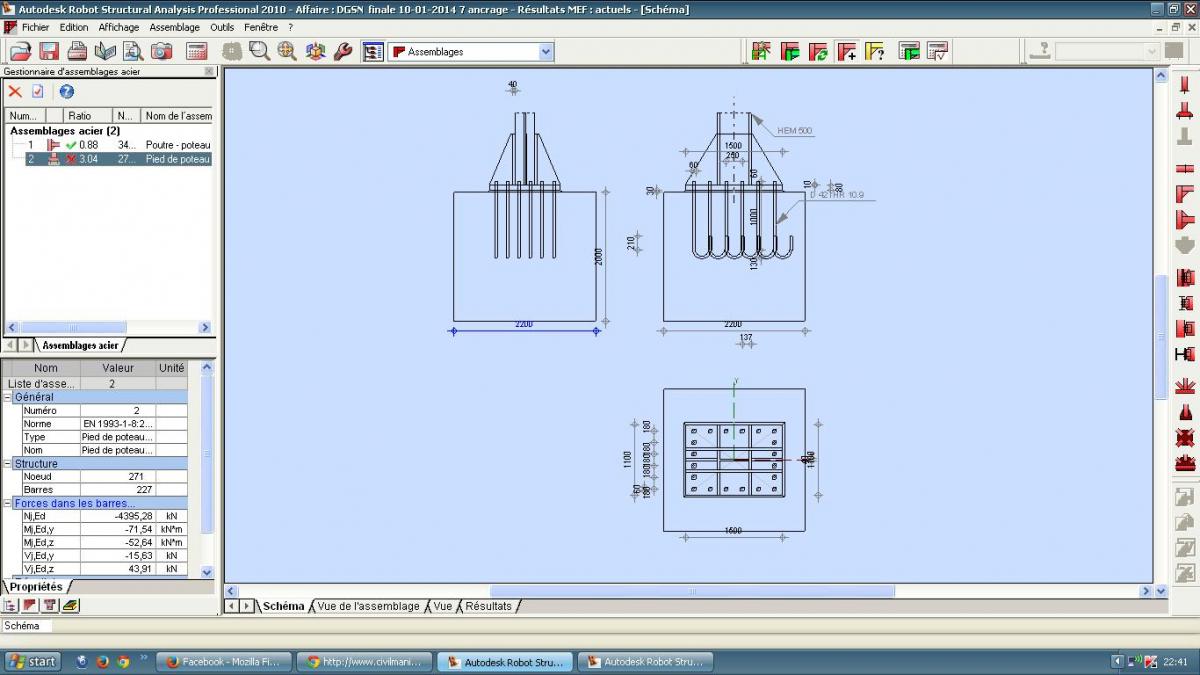Open the Outils menu

(222, 27)
